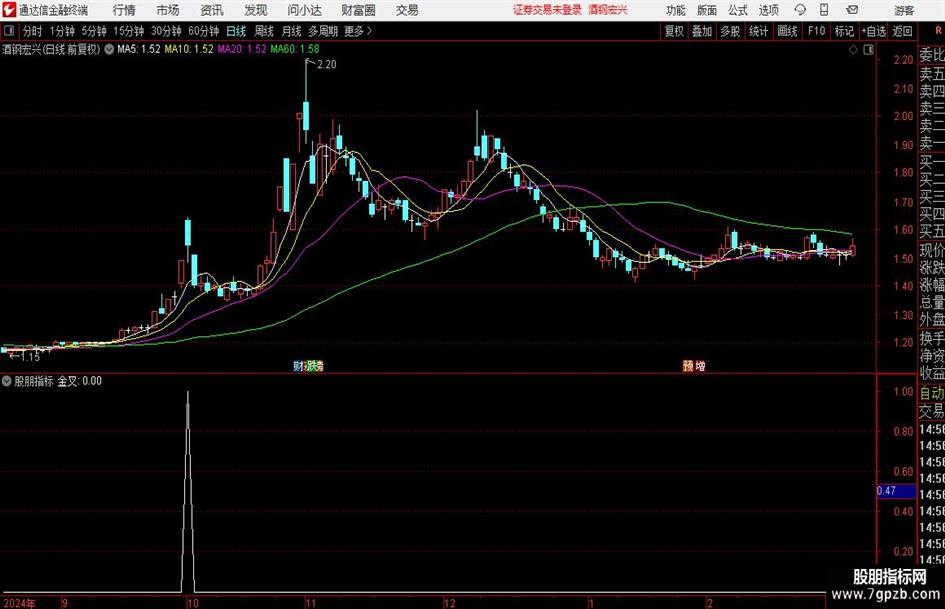Open the 发现 menu
The image size is (945, 609).
(256, 10)
